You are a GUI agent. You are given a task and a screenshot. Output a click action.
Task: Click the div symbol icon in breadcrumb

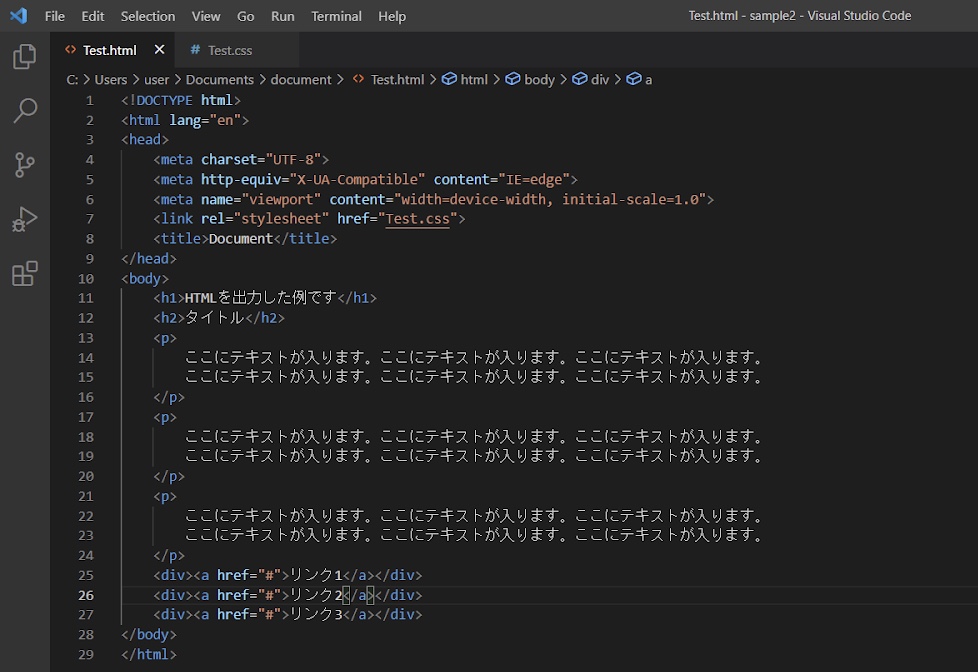(579, 79)
